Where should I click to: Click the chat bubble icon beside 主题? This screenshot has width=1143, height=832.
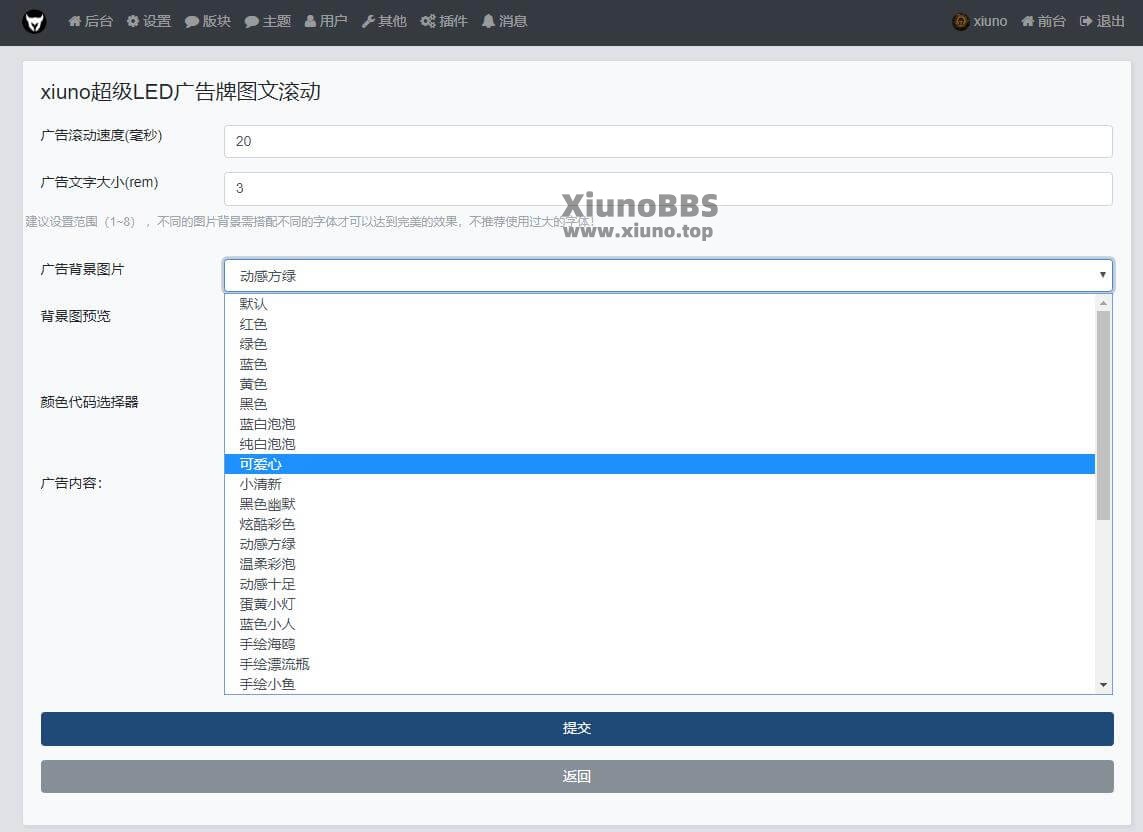pyautogui.click(x=251, y=22)
